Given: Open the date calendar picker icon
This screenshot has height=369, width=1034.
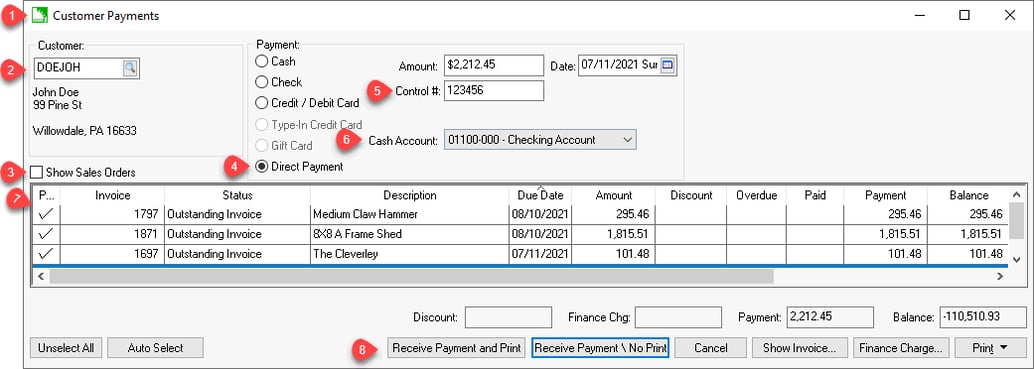Looking at the screenshot, I should (x=668, y=65).
